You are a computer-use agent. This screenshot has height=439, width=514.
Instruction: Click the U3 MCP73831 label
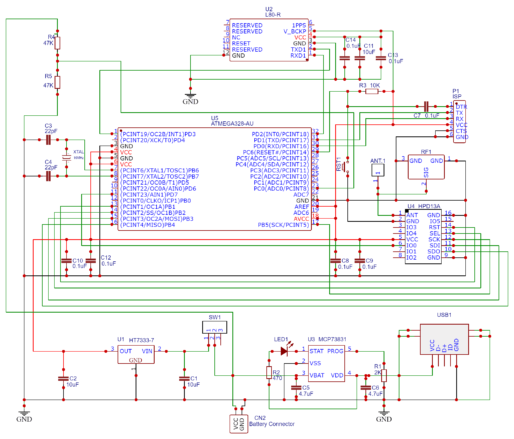327,339
